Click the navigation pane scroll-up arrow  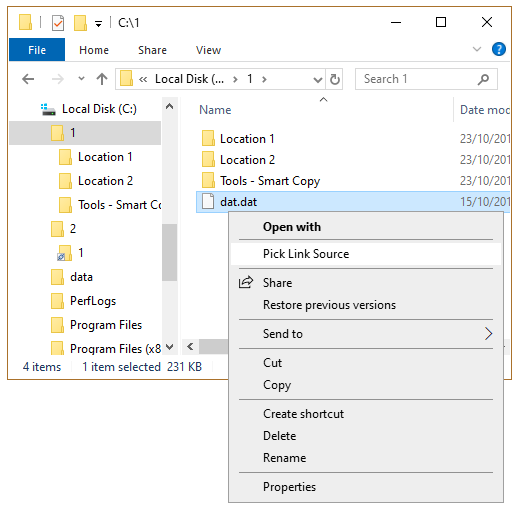coord(169,106)
